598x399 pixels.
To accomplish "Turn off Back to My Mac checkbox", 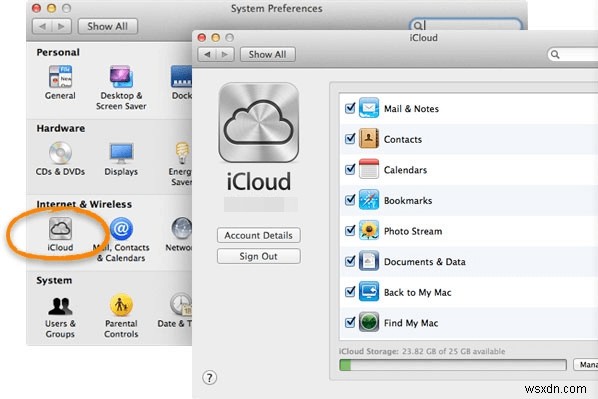I will click(x=350, y=291).
